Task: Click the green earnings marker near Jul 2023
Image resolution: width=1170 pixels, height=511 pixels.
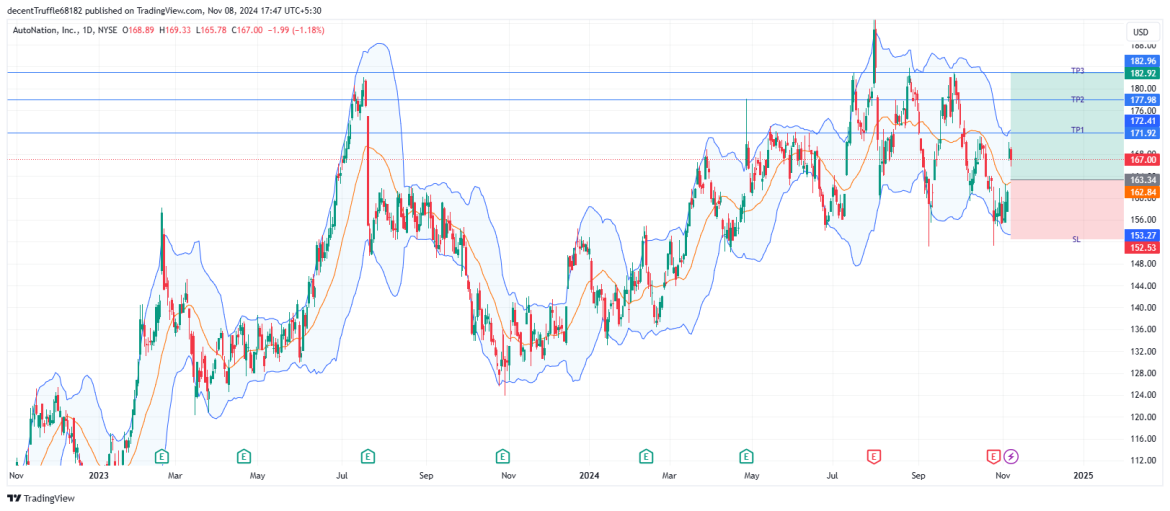Action: click(368, 456)
